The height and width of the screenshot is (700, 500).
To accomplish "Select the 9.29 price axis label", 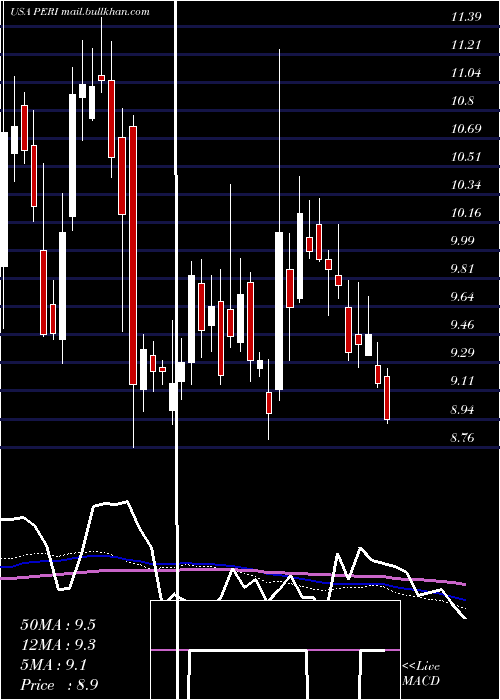I will (464, 353).
